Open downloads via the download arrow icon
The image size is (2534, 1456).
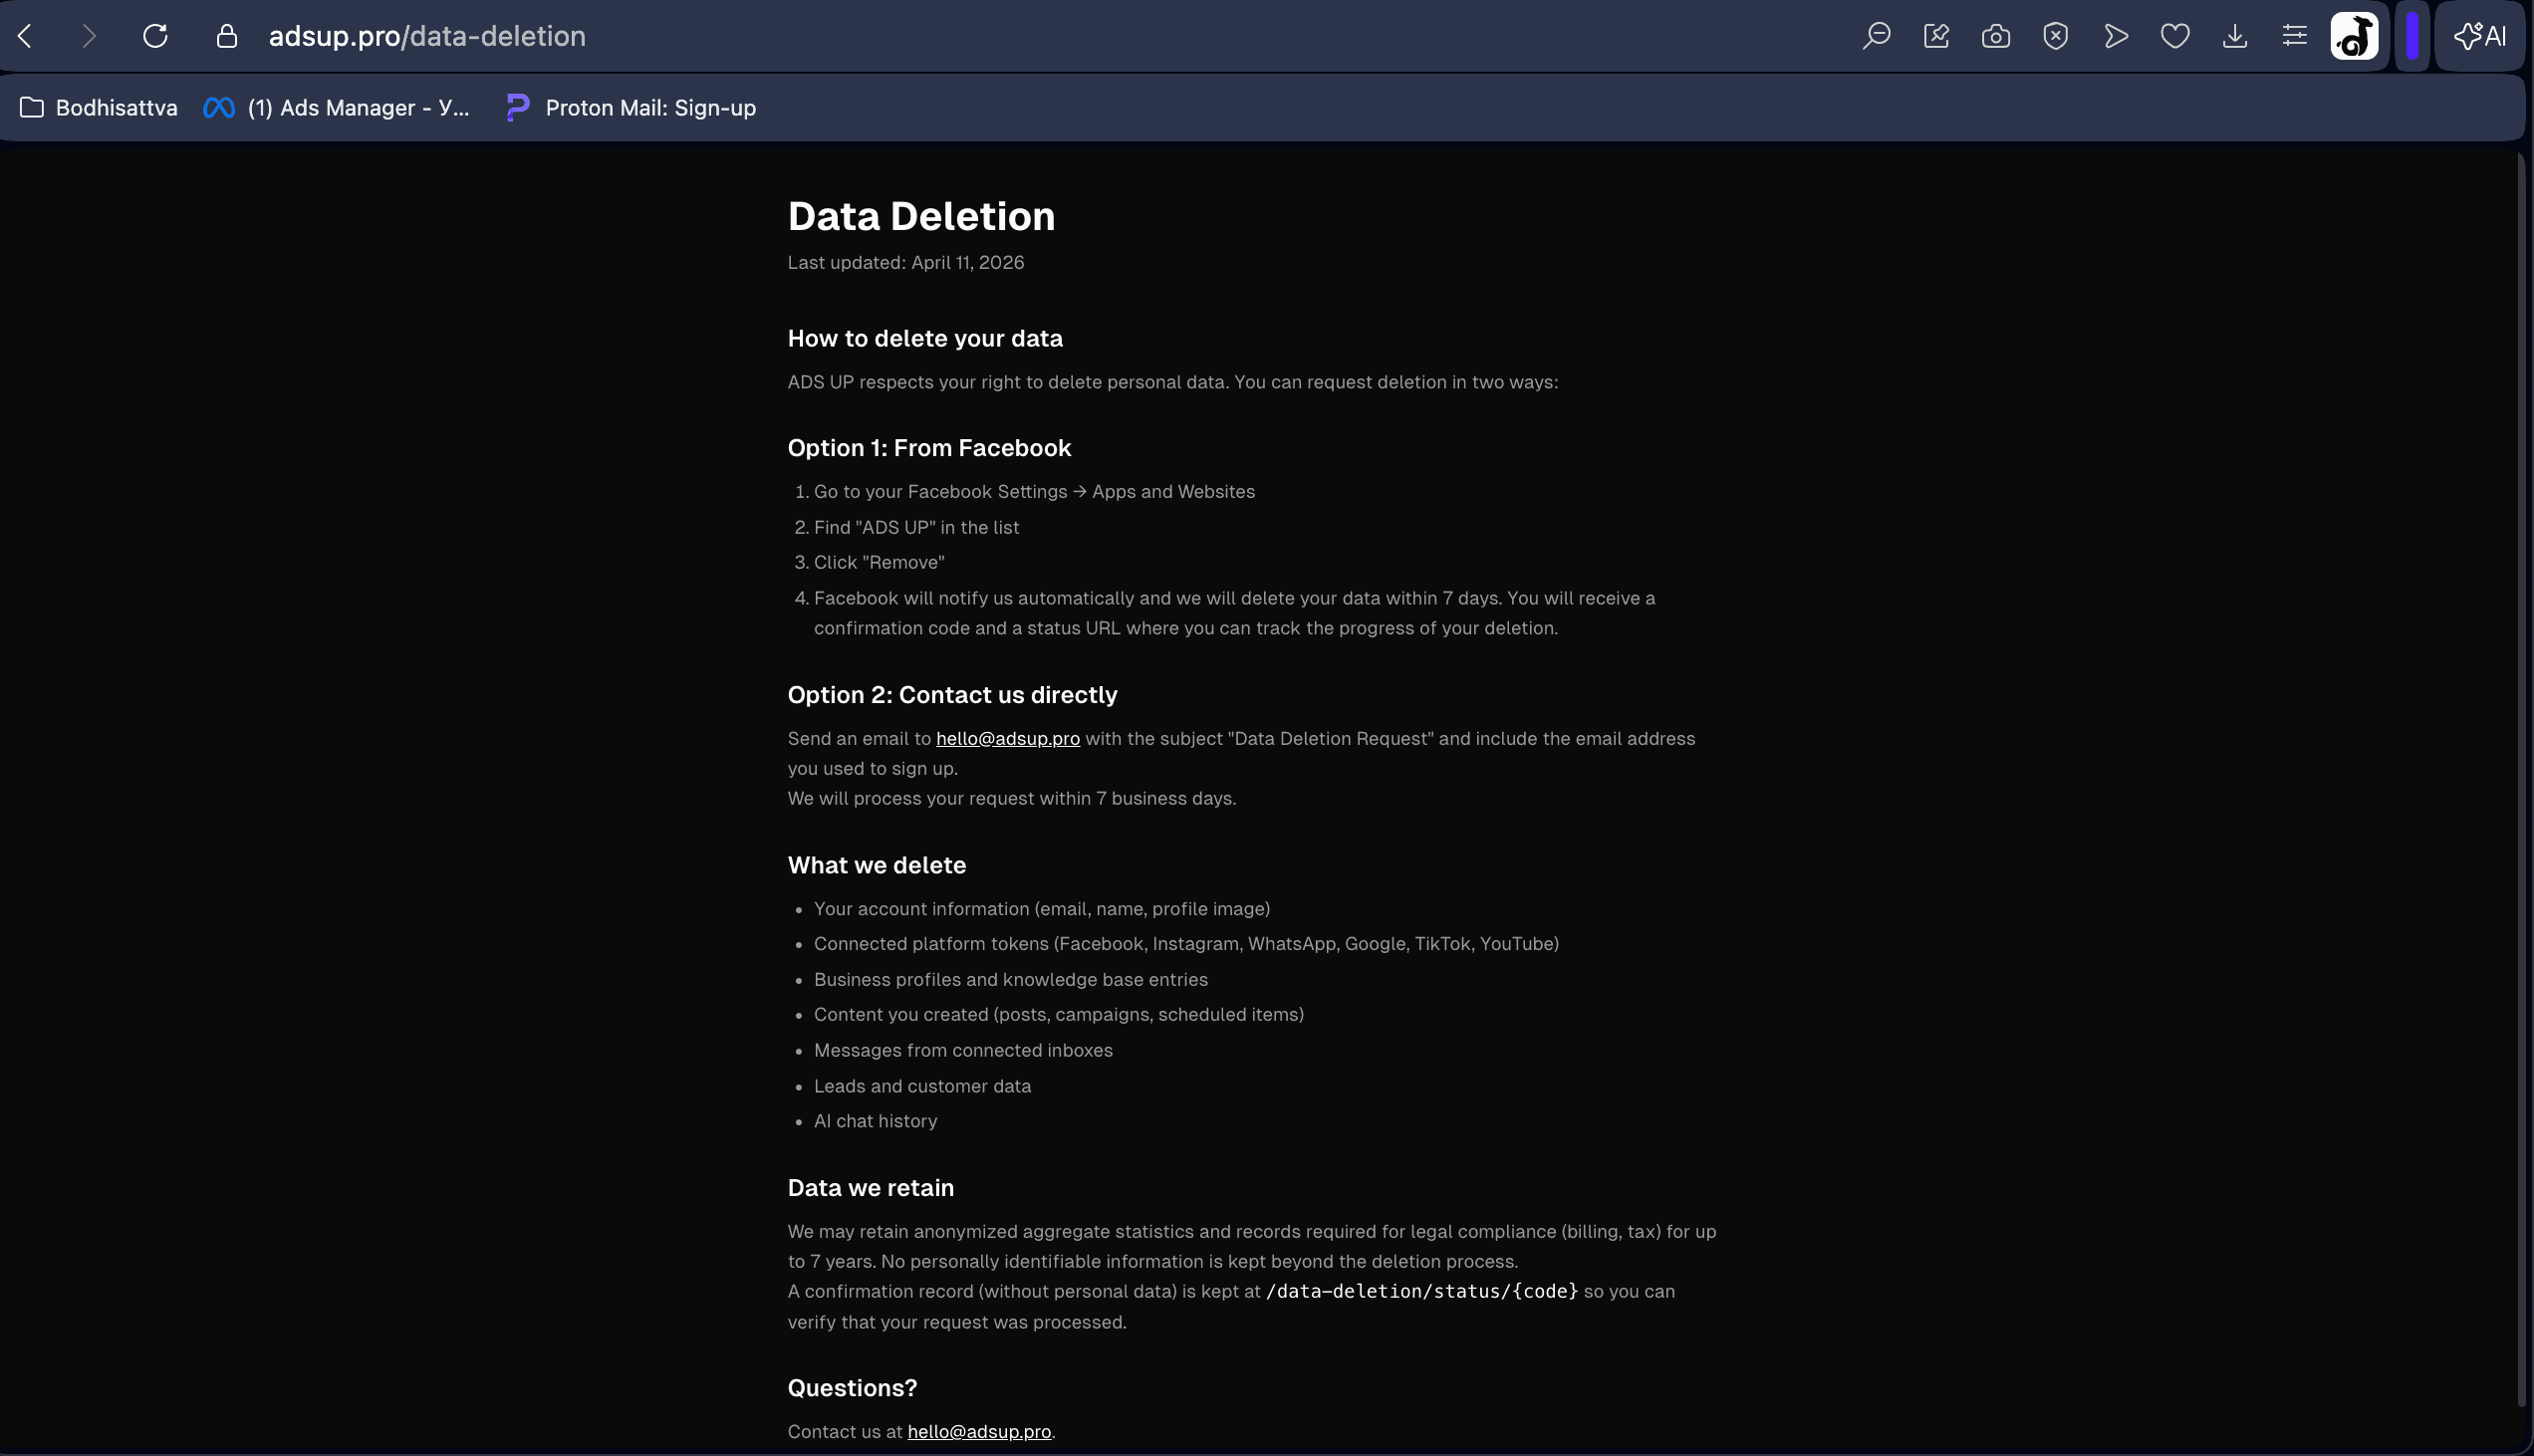2234,36
